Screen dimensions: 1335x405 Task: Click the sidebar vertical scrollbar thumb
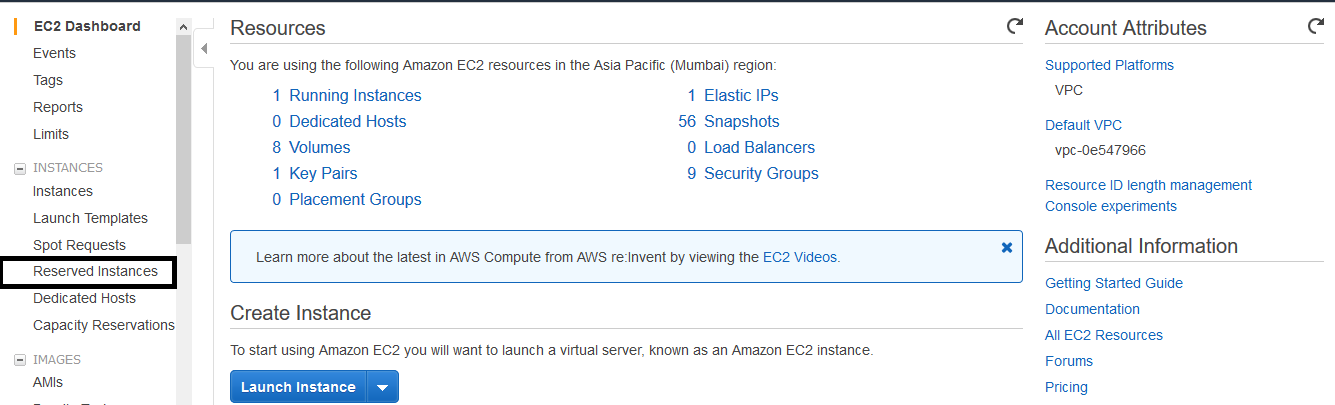[183, 140]
